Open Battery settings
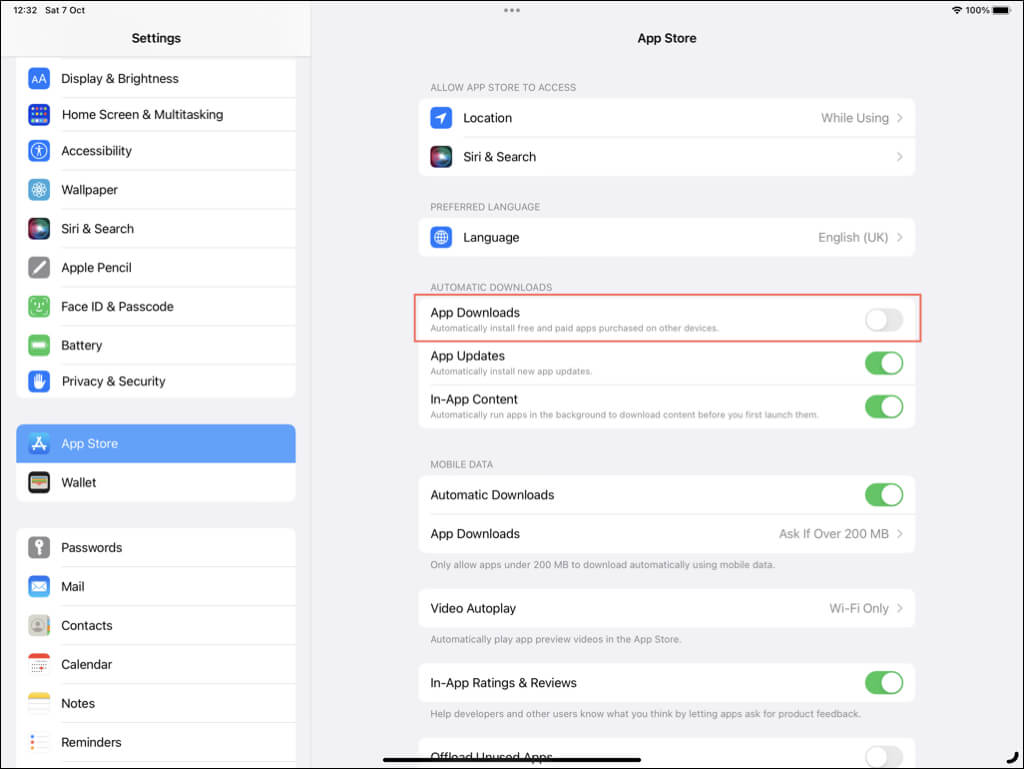 (155, 345)
